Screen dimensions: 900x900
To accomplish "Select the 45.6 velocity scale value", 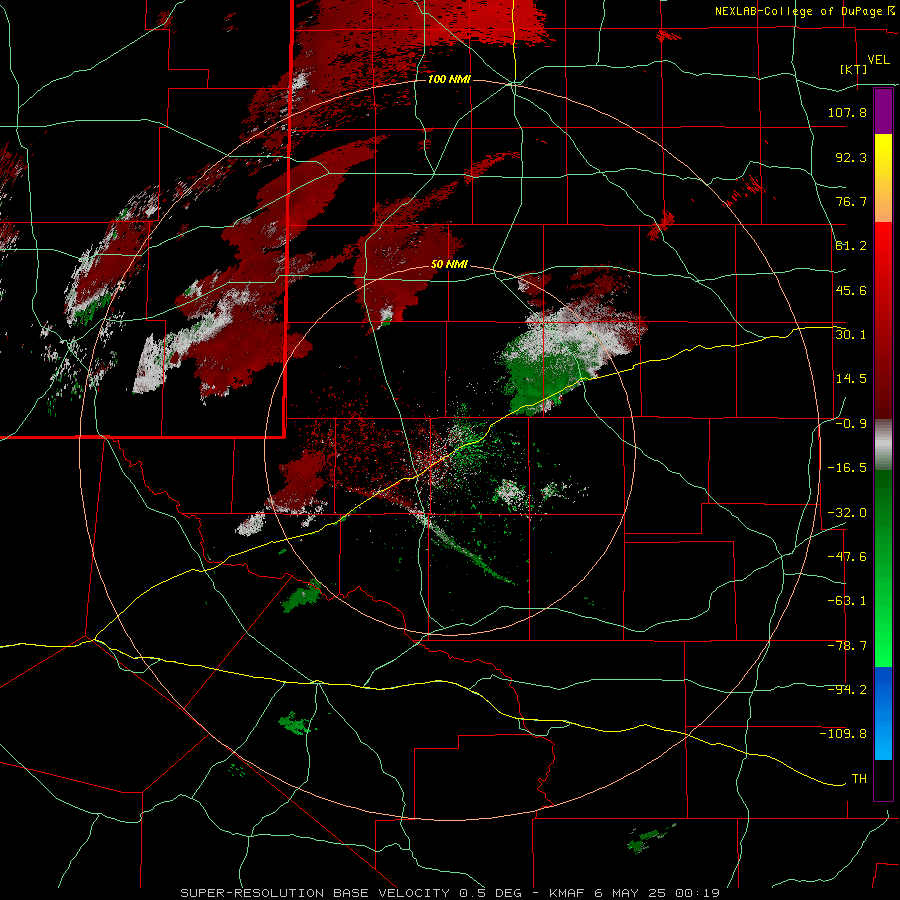I will (x=851, y=290).
